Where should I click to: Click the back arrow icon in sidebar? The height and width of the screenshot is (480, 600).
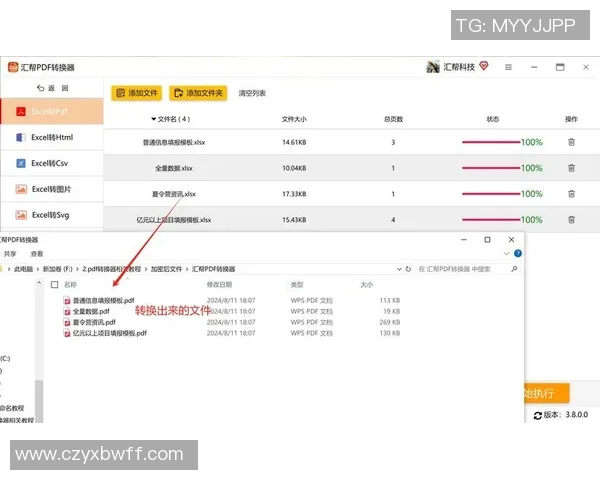(41, 88)
